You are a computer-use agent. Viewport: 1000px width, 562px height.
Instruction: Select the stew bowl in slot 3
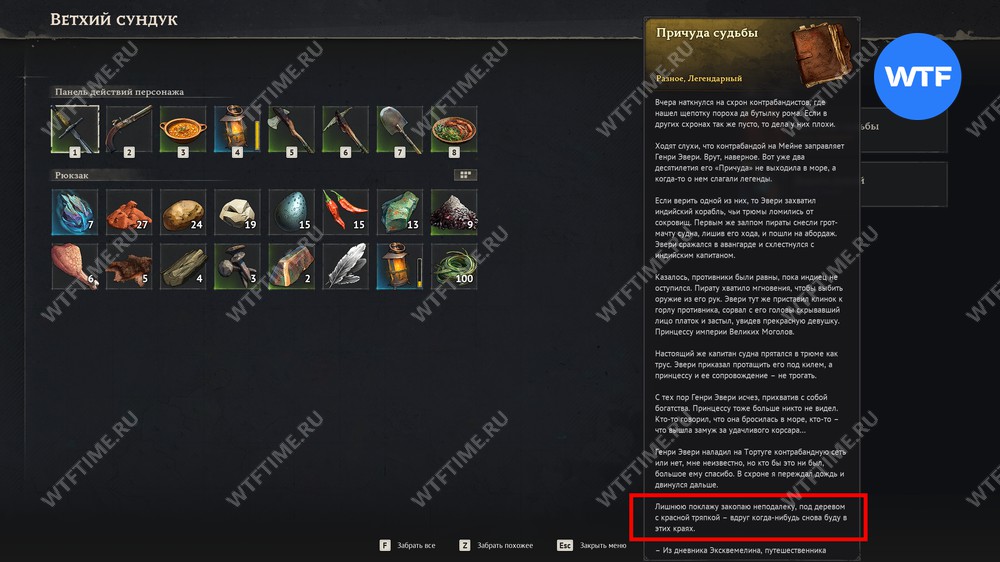(x=183, y=129)
